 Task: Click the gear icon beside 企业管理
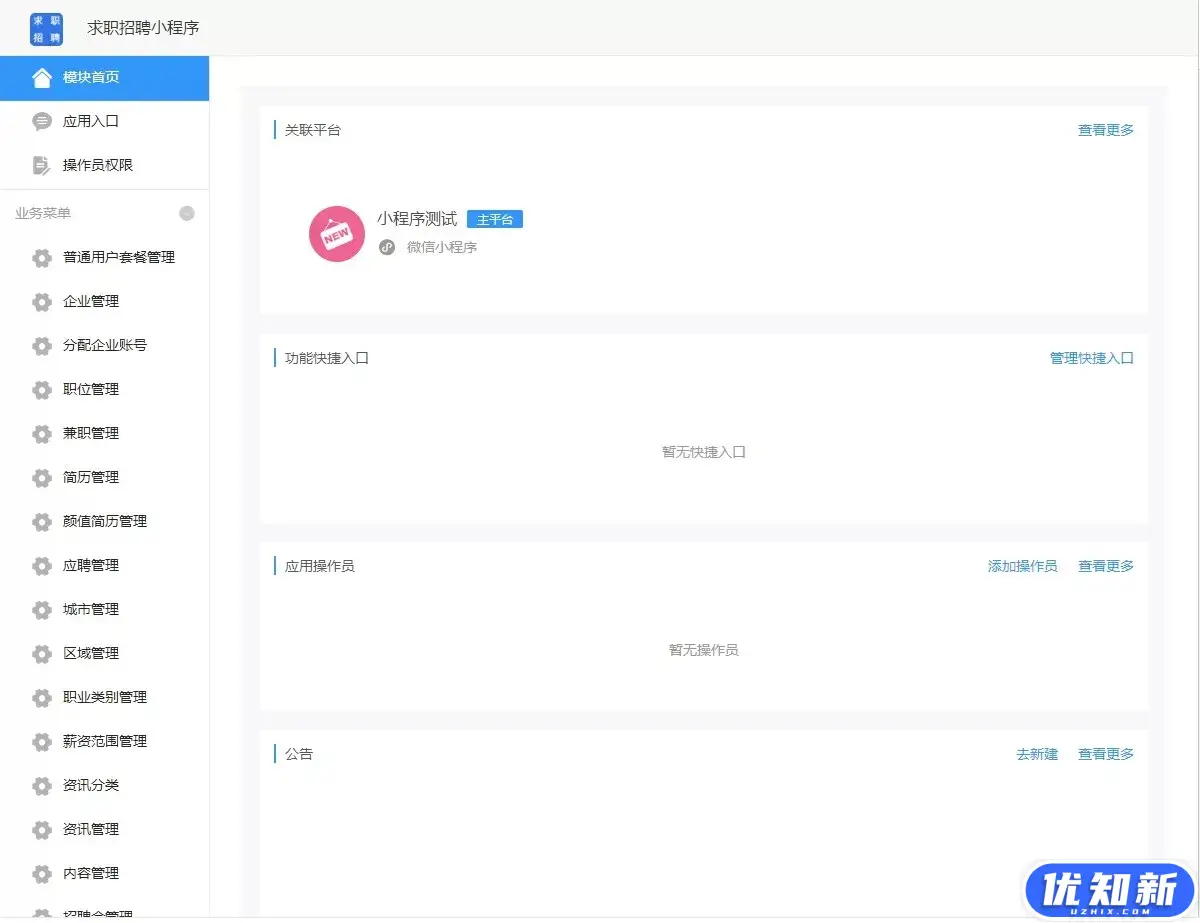coord(42,302)
